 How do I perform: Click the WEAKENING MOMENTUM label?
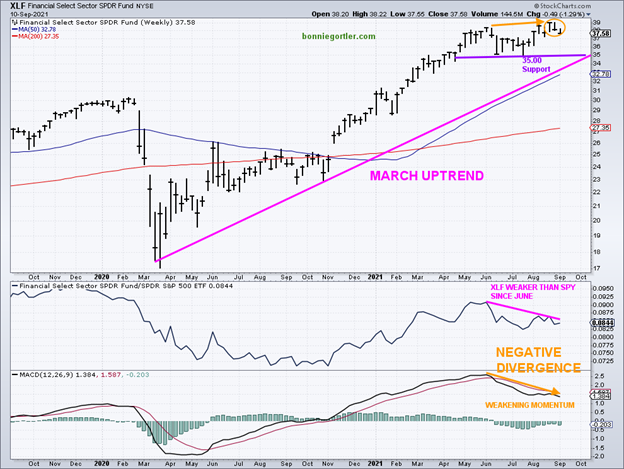(x=530, y=404)
